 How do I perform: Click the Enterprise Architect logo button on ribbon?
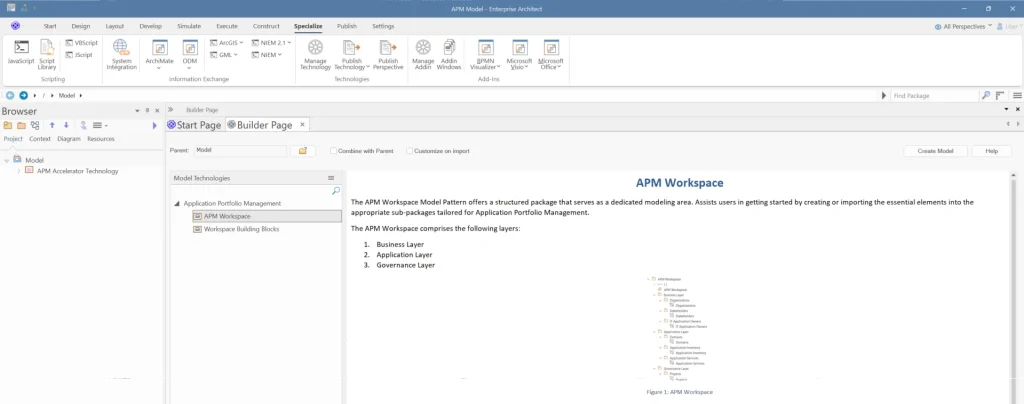pyautogui.click(x=16, y=26)
